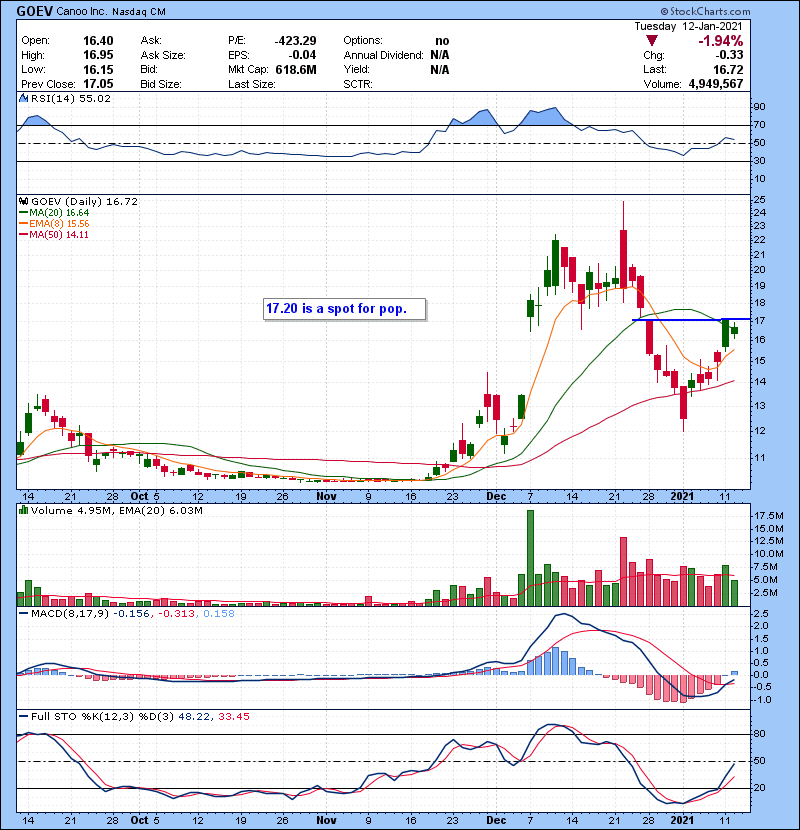This screenshot has height=830, width=800.
Task: Click the 17.5M label on the volume axis
Action: coord(769,516)
